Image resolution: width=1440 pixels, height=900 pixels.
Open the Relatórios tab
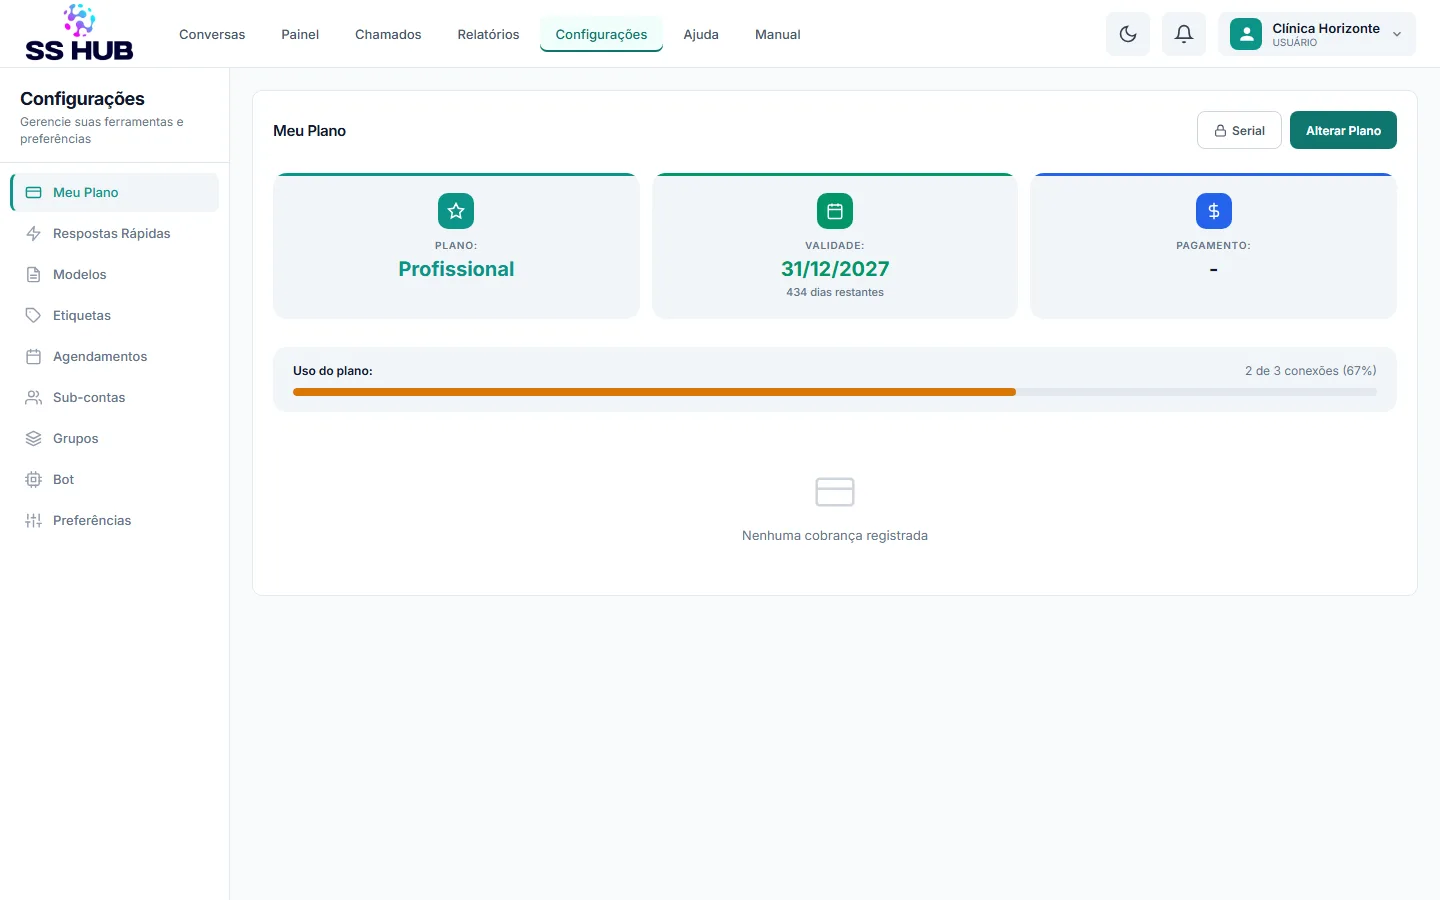(x=488, y=34)
